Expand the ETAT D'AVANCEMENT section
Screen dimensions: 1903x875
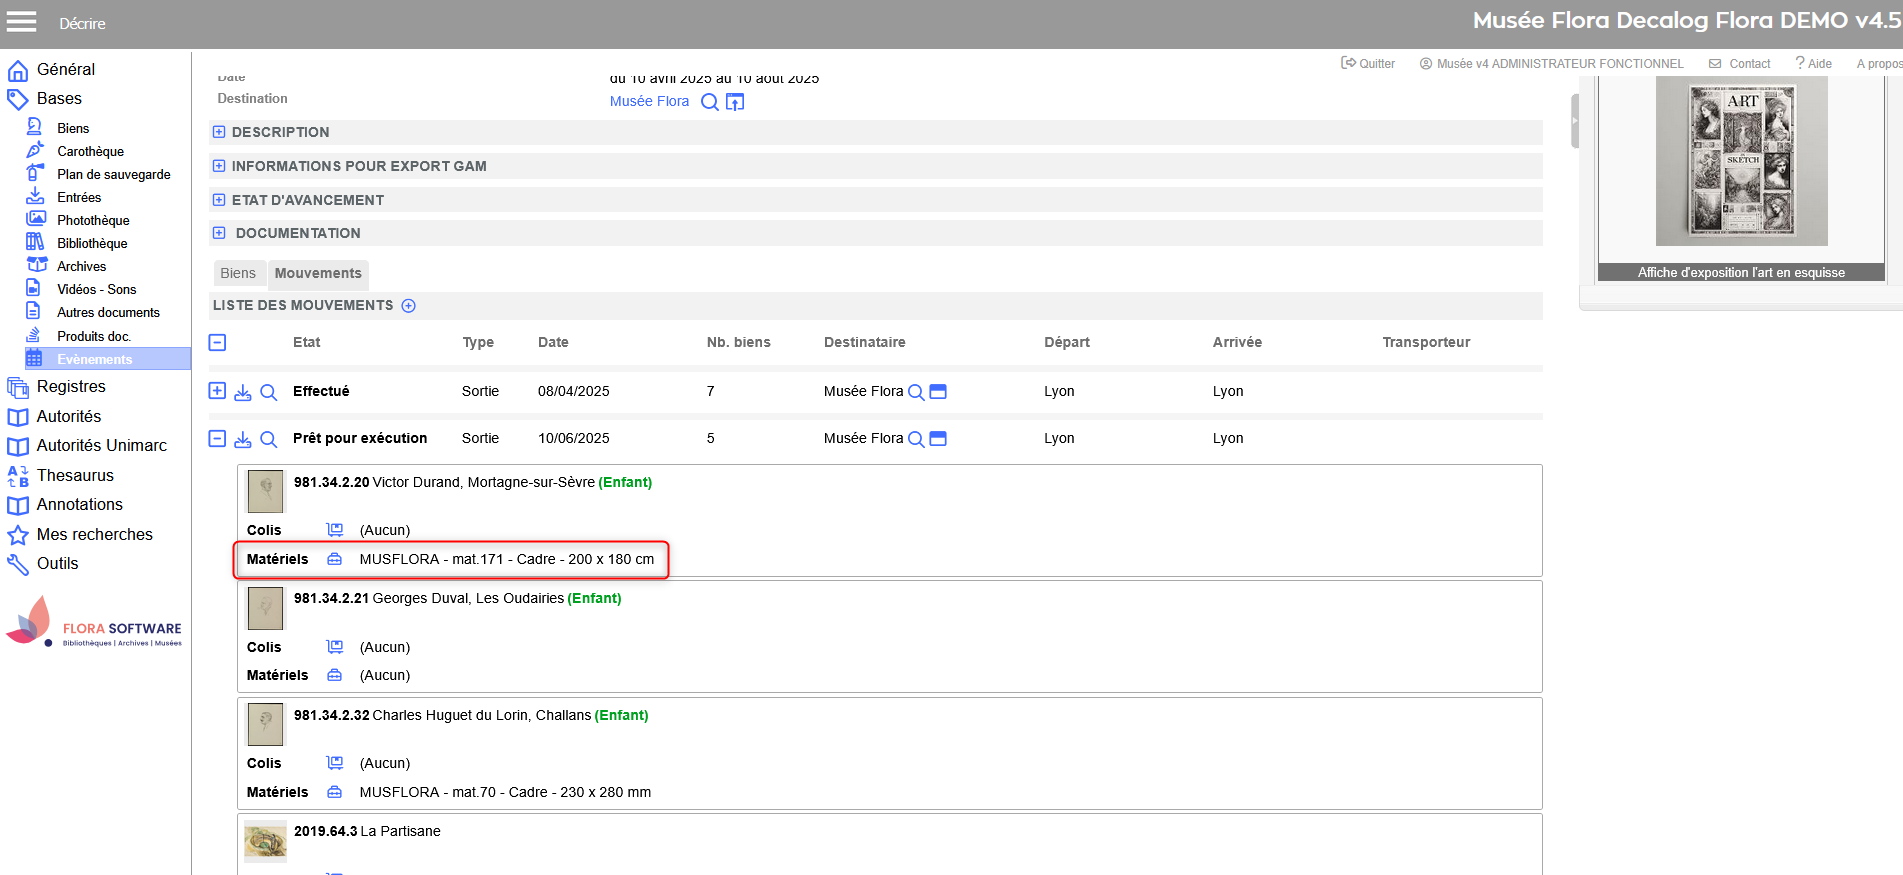click(x=219, y=200)
